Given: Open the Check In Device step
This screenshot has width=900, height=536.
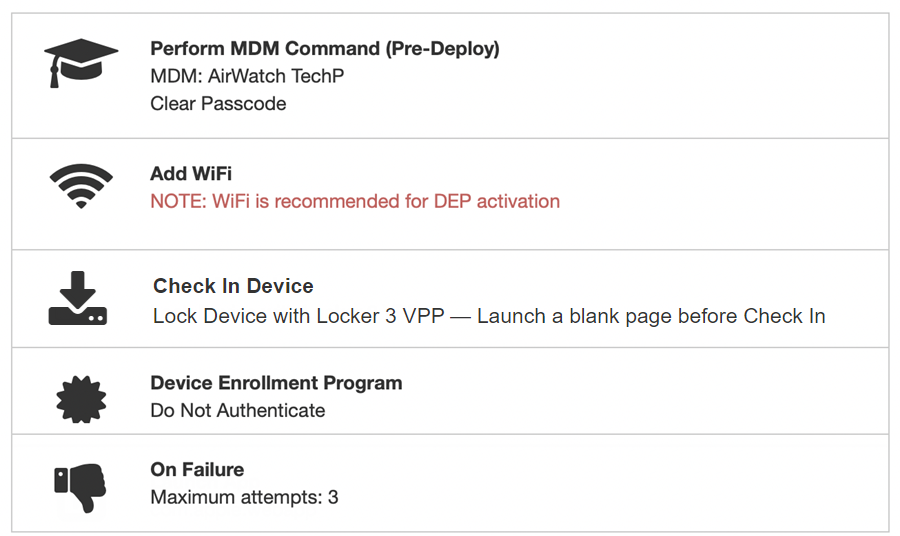Looking at the screenshot, I should (233, 286).
